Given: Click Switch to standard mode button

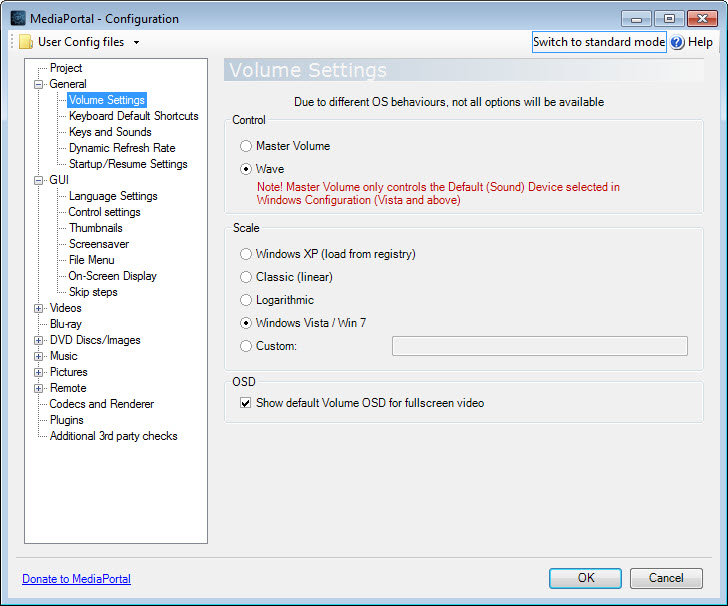Looking at the screenshot, I should point(599,42).
